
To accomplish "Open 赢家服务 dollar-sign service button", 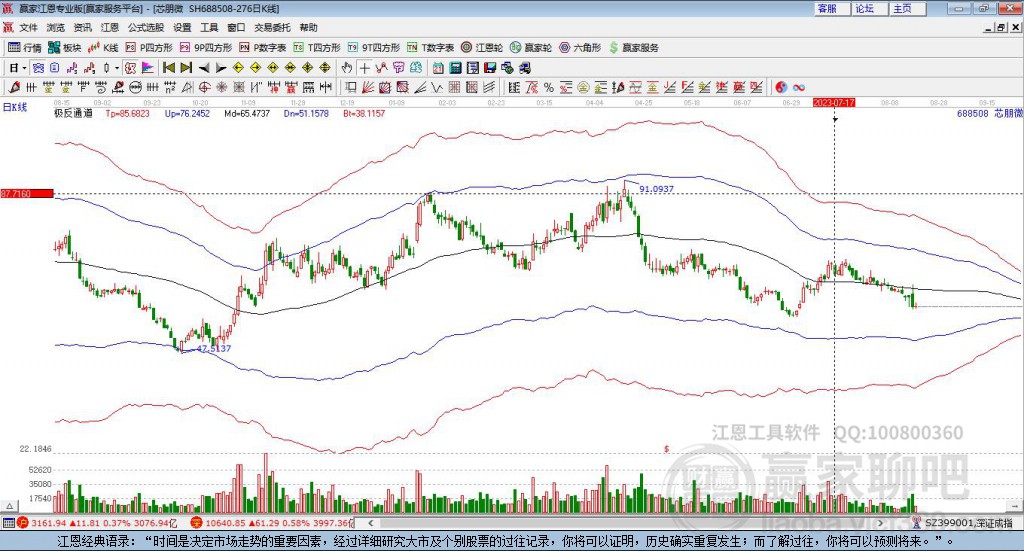I will click(634, 48).
